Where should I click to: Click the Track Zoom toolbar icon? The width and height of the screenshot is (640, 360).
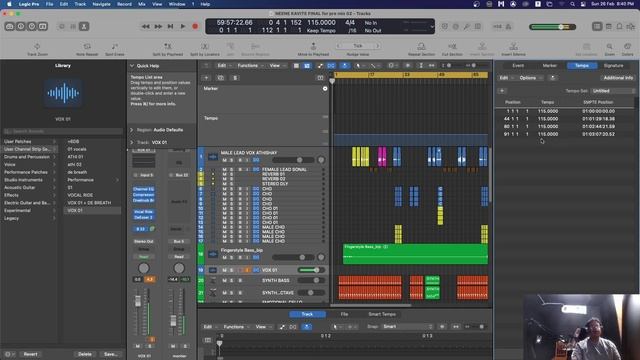pyautogui.click(x=37, y=47)
